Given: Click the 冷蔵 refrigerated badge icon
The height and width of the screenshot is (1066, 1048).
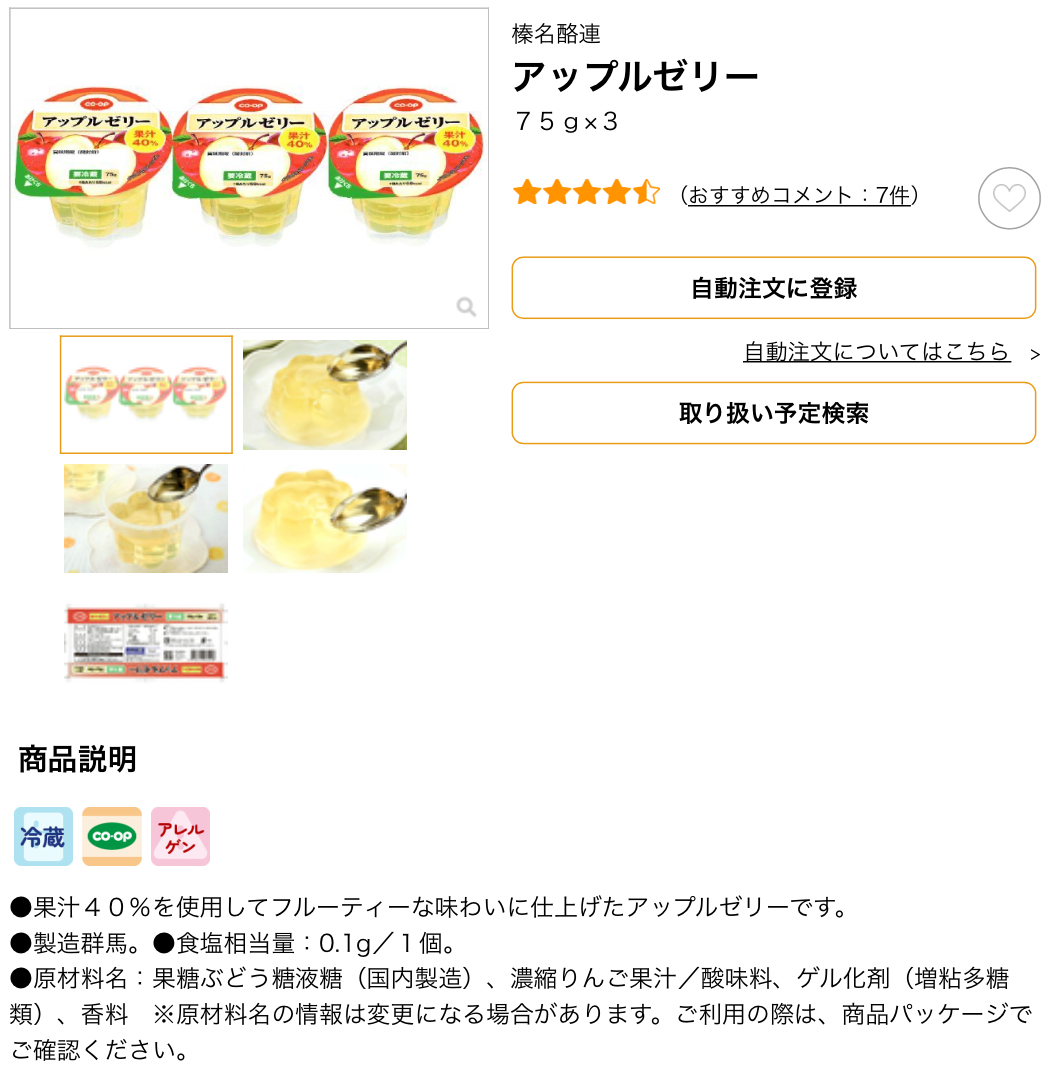Looking at the screenshot, I should (x=43, y=836).
